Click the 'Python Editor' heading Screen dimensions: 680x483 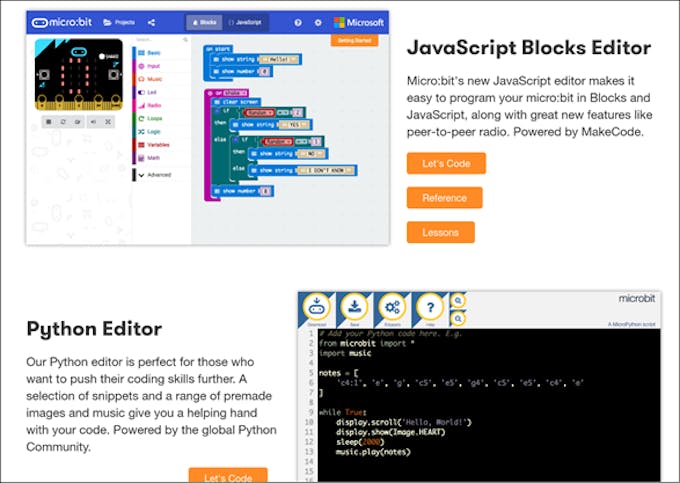(94, 329)
